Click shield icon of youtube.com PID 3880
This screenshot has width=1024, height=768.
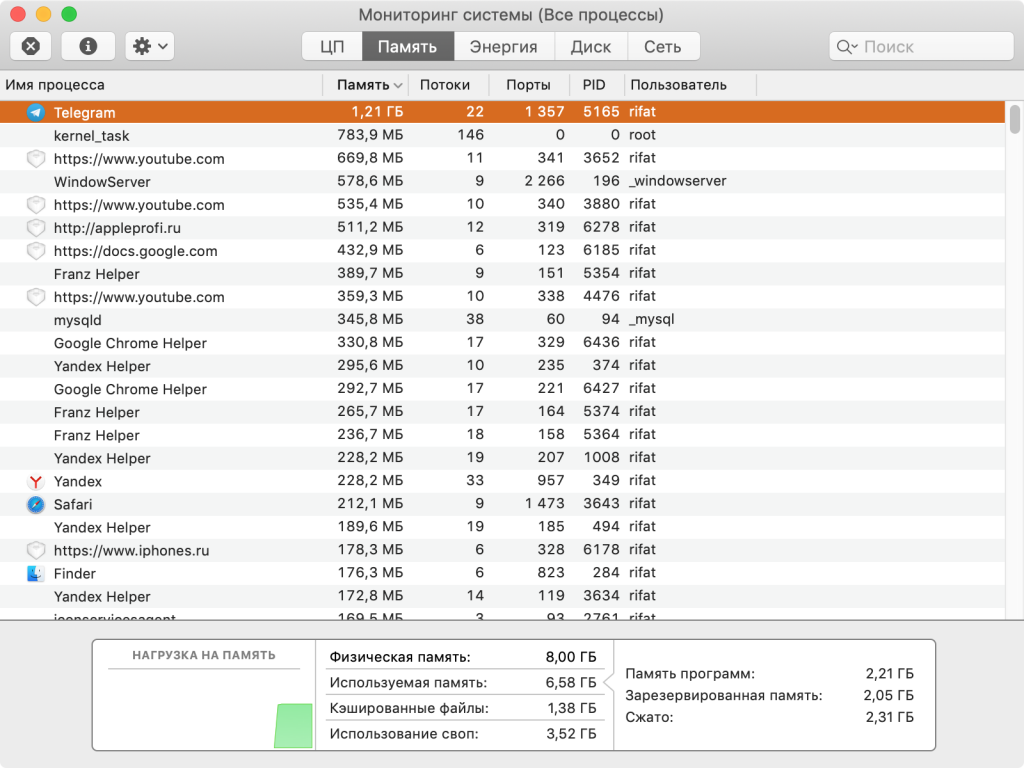point(36,204)
